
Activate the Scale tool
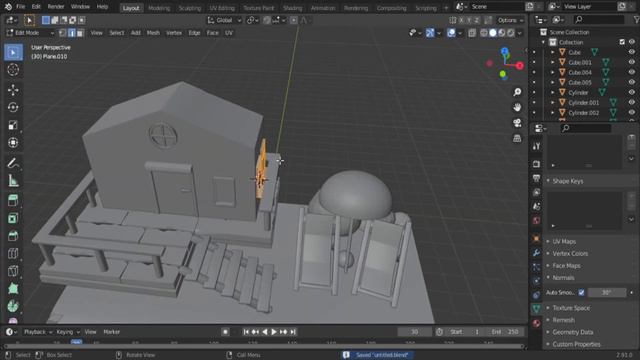tap(13, 125)
